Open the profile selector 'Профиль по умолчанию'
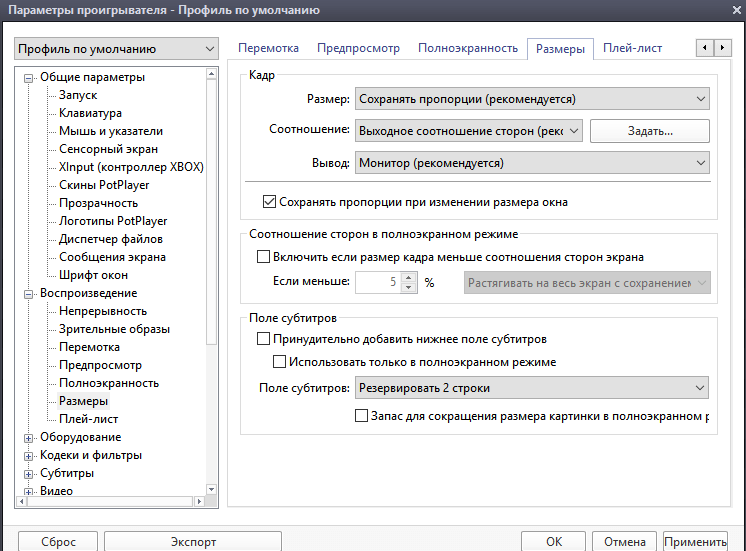This screenshot has height=551, width=746. coord(116,49)
